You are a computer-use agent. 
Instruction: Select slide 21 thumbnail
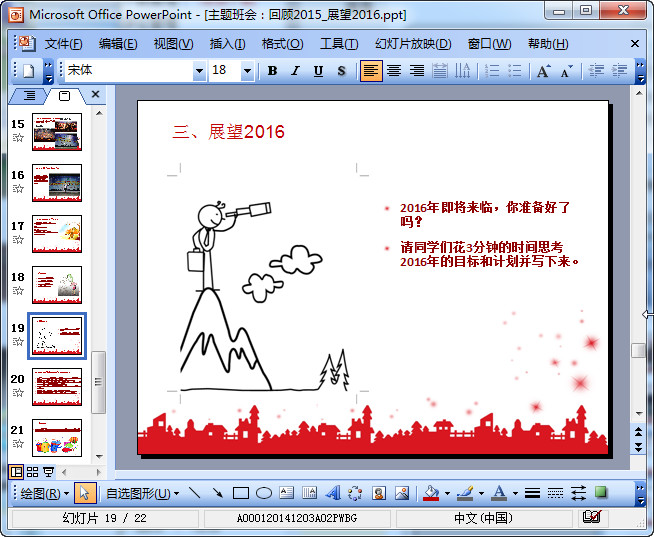click(57, 438)
